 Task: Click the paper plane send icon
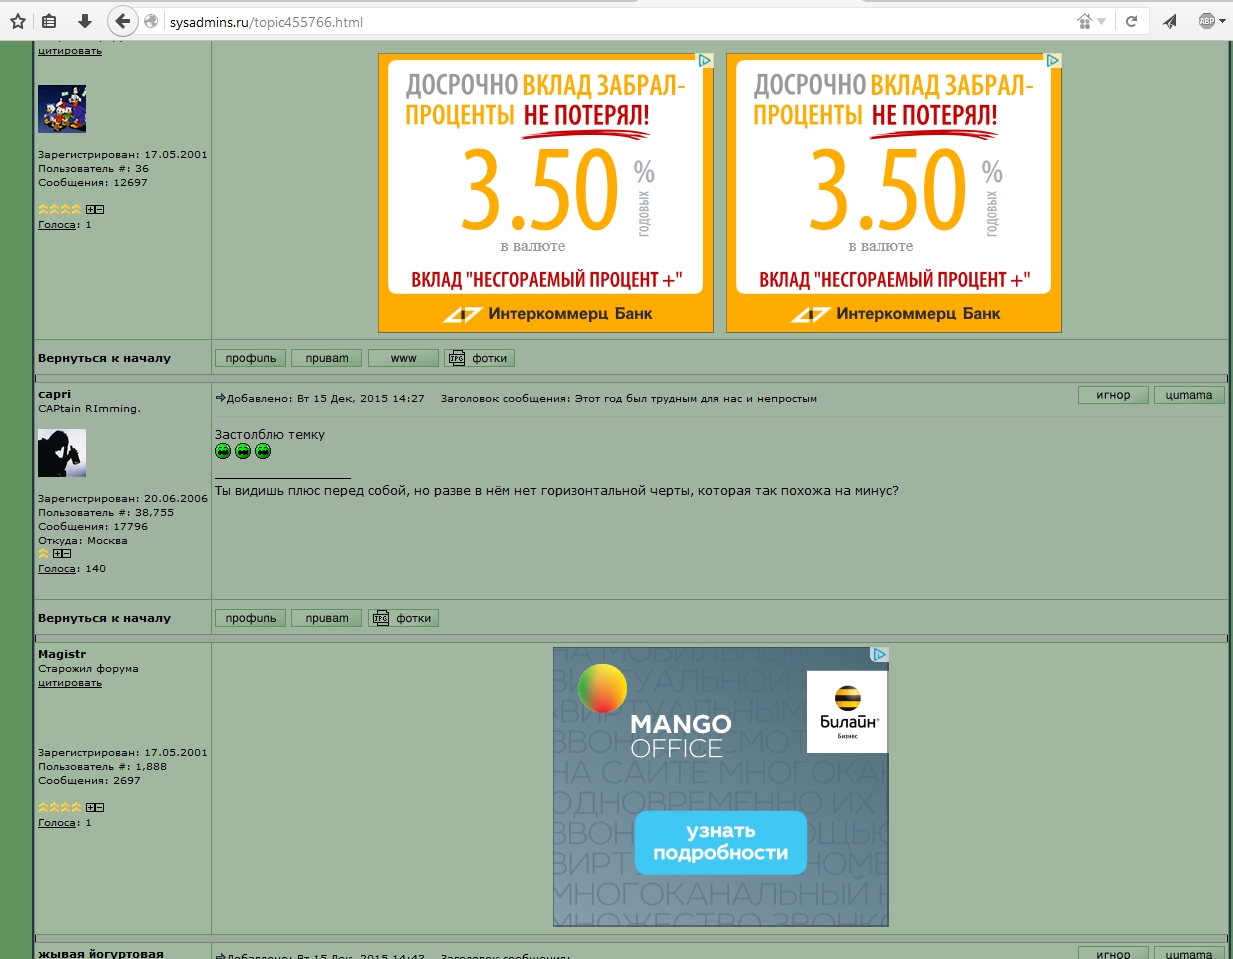pos(1170,21)
